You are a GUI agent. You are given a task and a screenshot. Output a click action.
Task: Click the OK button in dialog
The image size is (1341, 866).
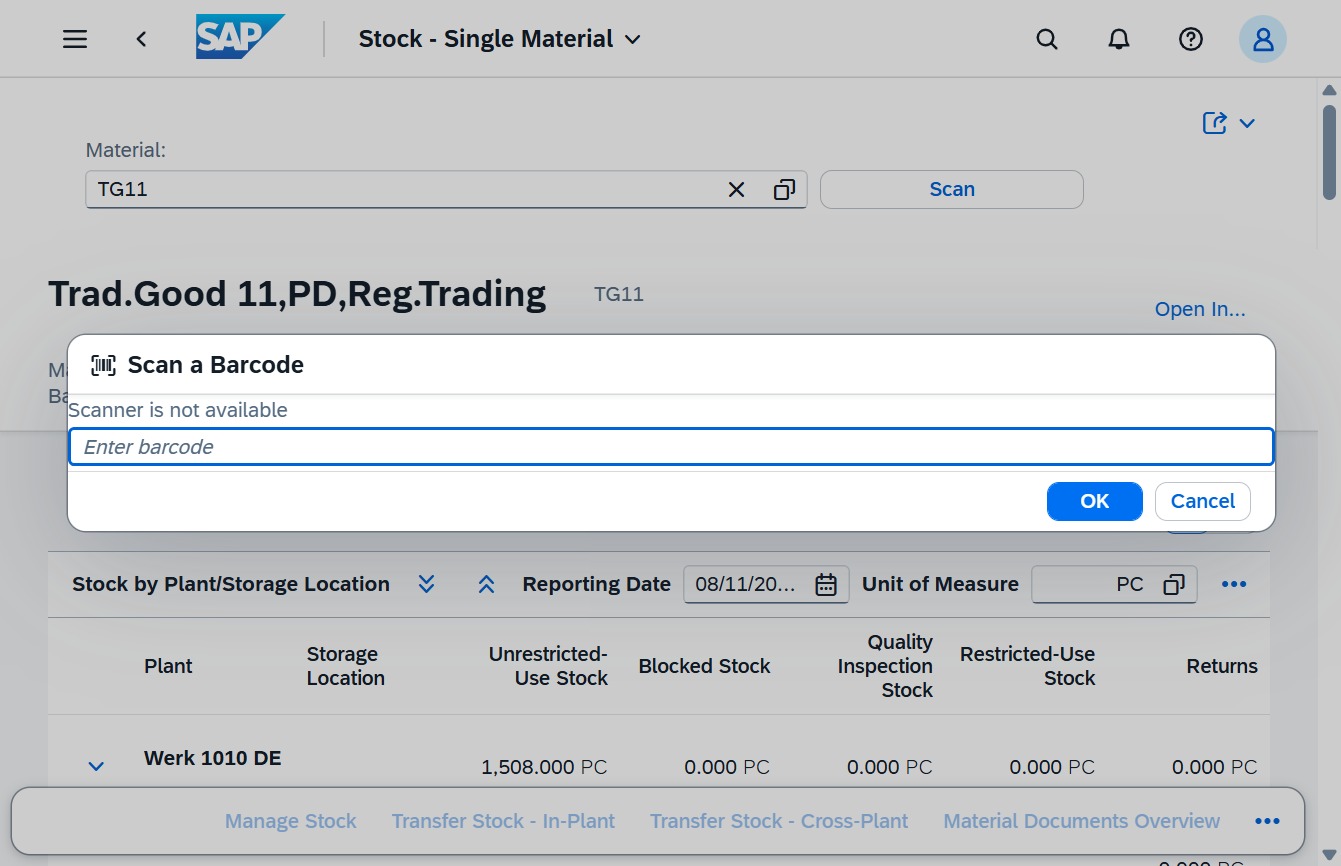click(1095, 501)
